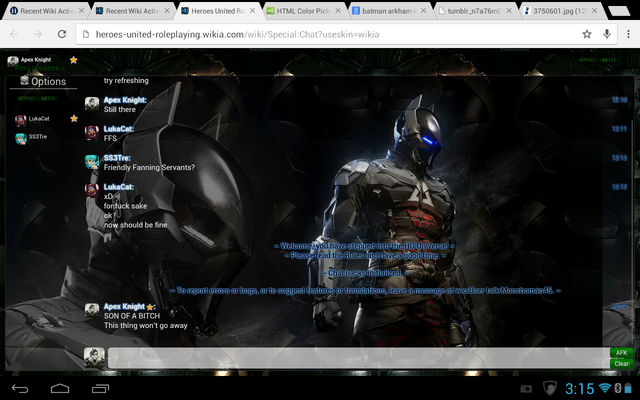Image resolution: width=640 pixels, height=400 pixels.
Task: Tap the Wi-Fi status icon
Action: tap(605, 388)
